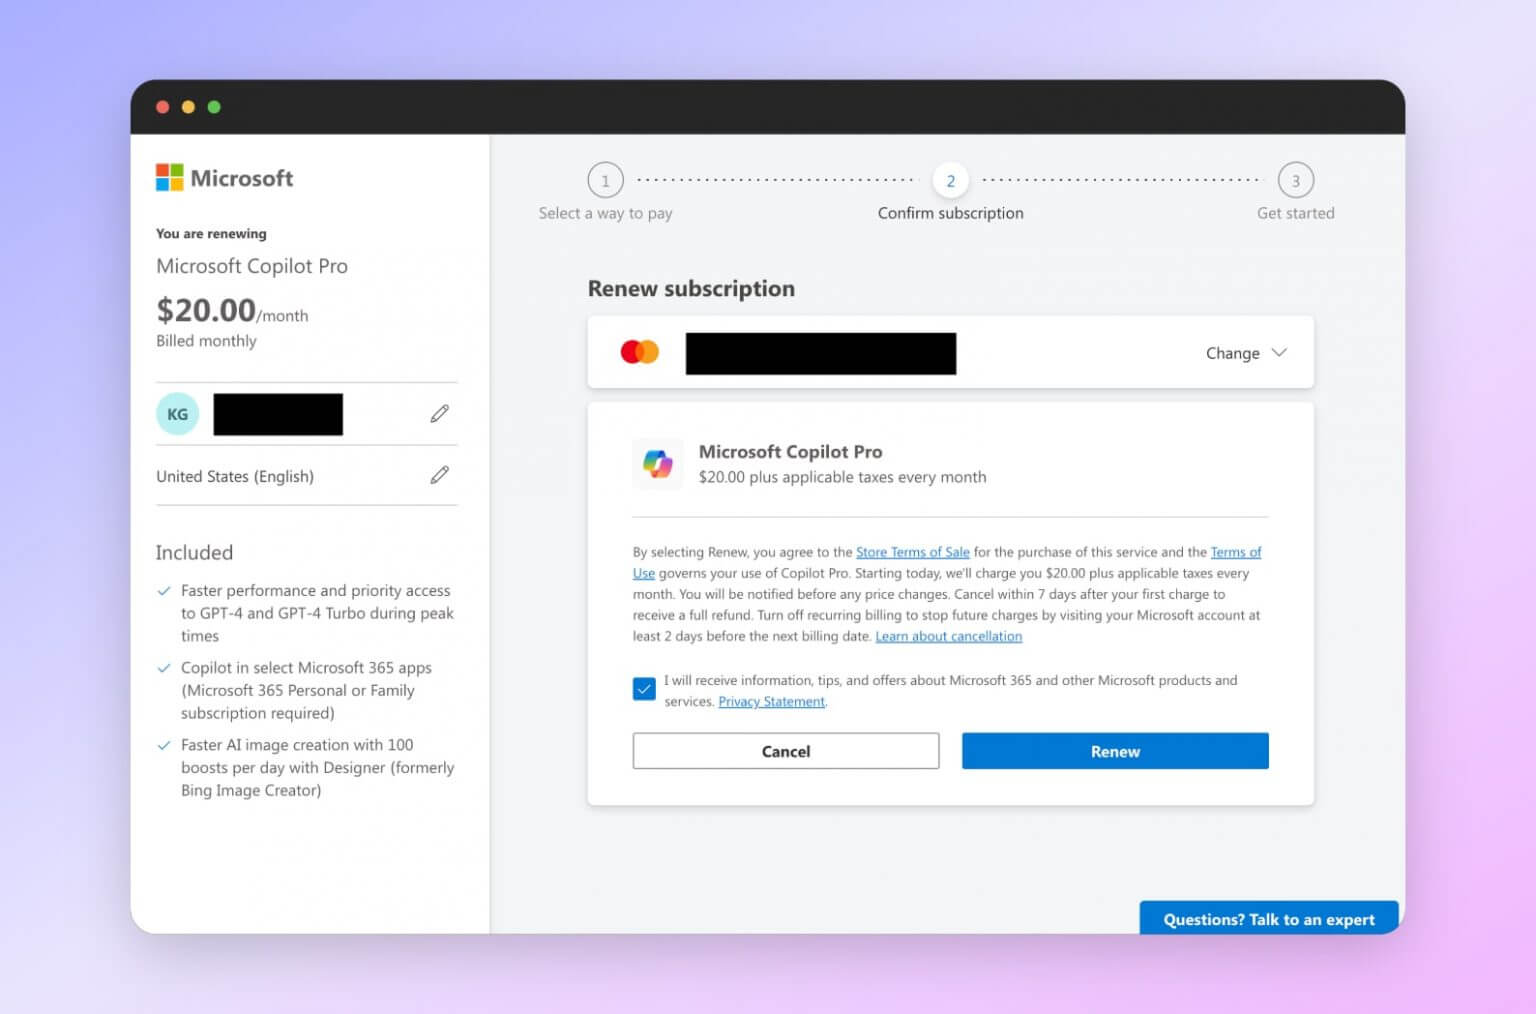This screenshot has width=1536, height=1014.
Task: Edit the United States (English) region setting
Action: [x=439, y=475]
